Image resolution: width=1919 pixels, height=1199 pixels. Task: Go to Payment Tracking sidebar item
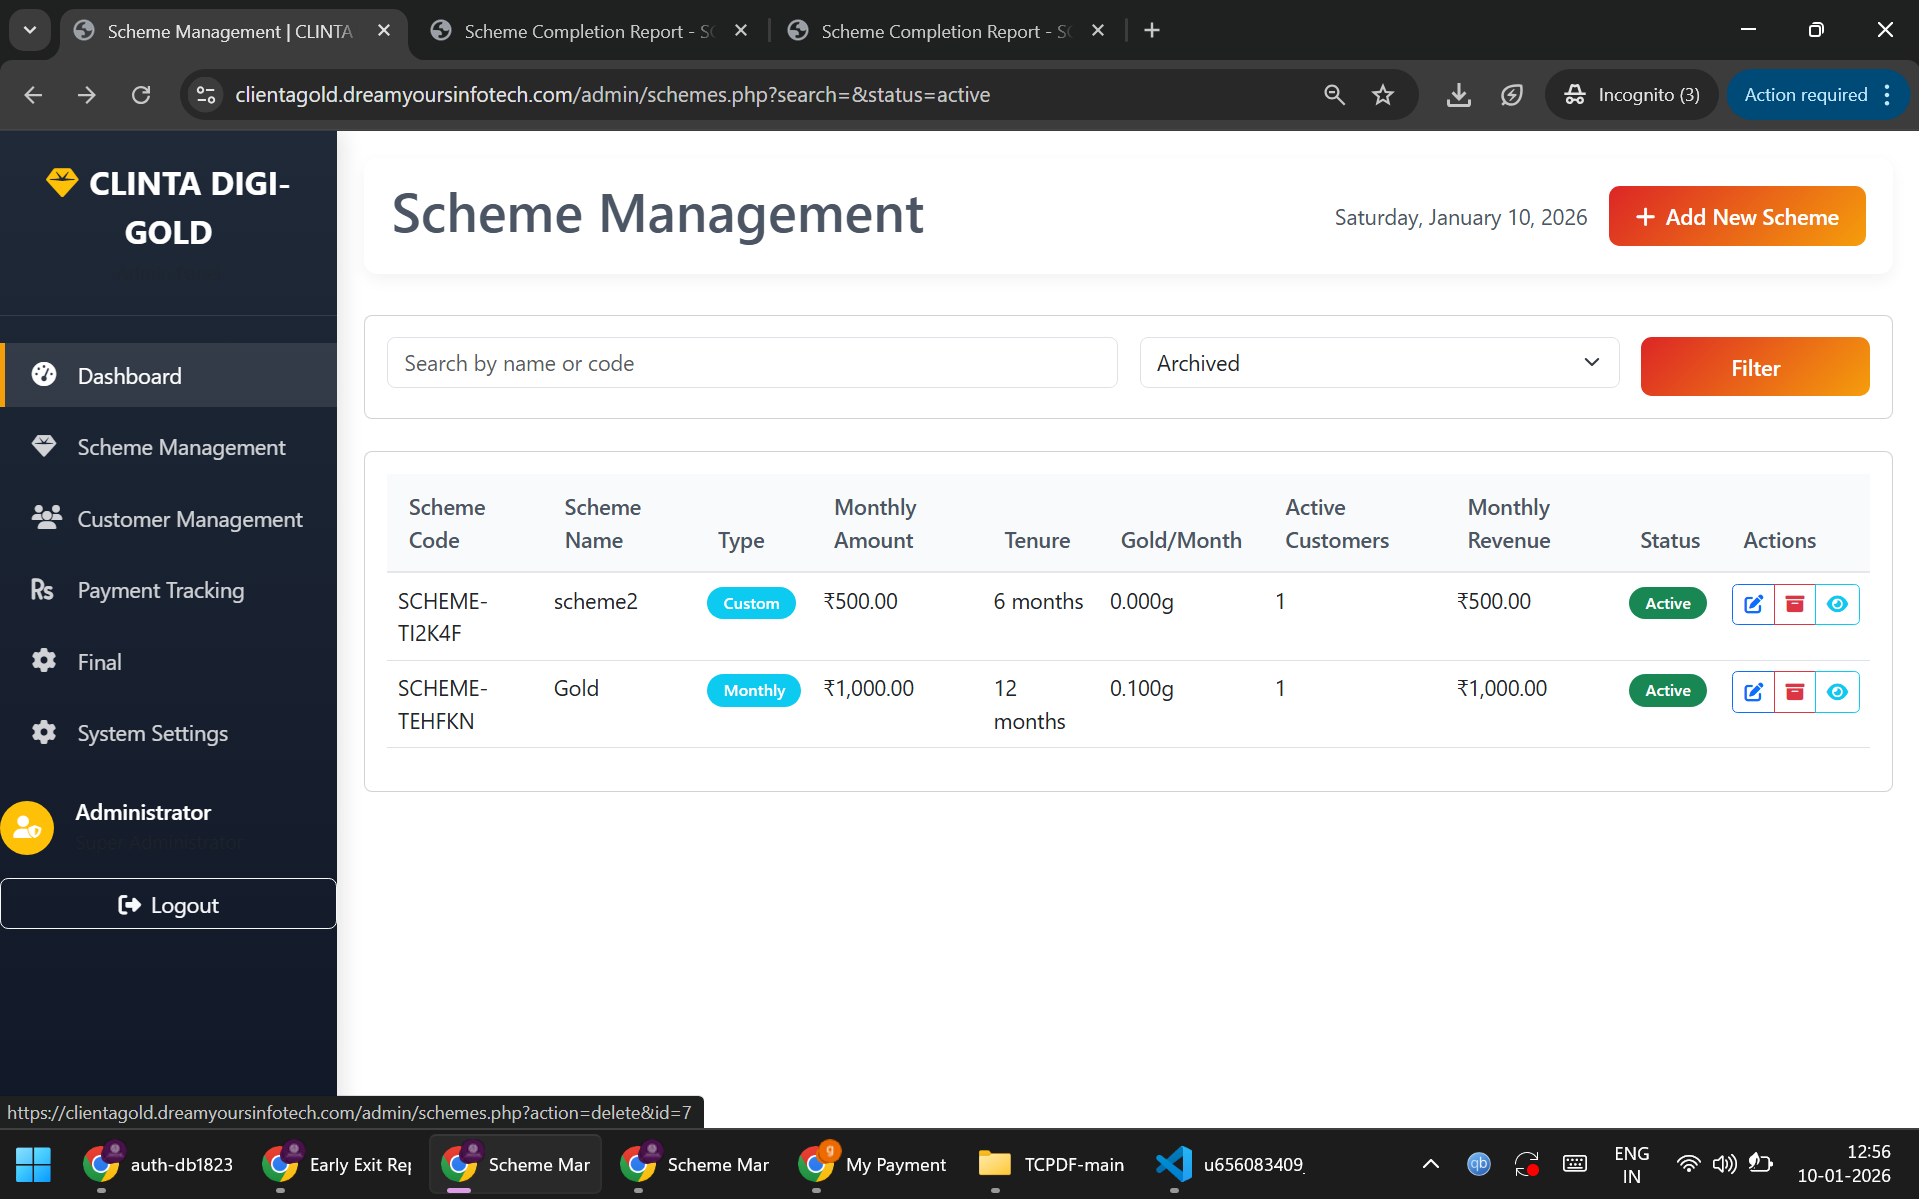160,590
